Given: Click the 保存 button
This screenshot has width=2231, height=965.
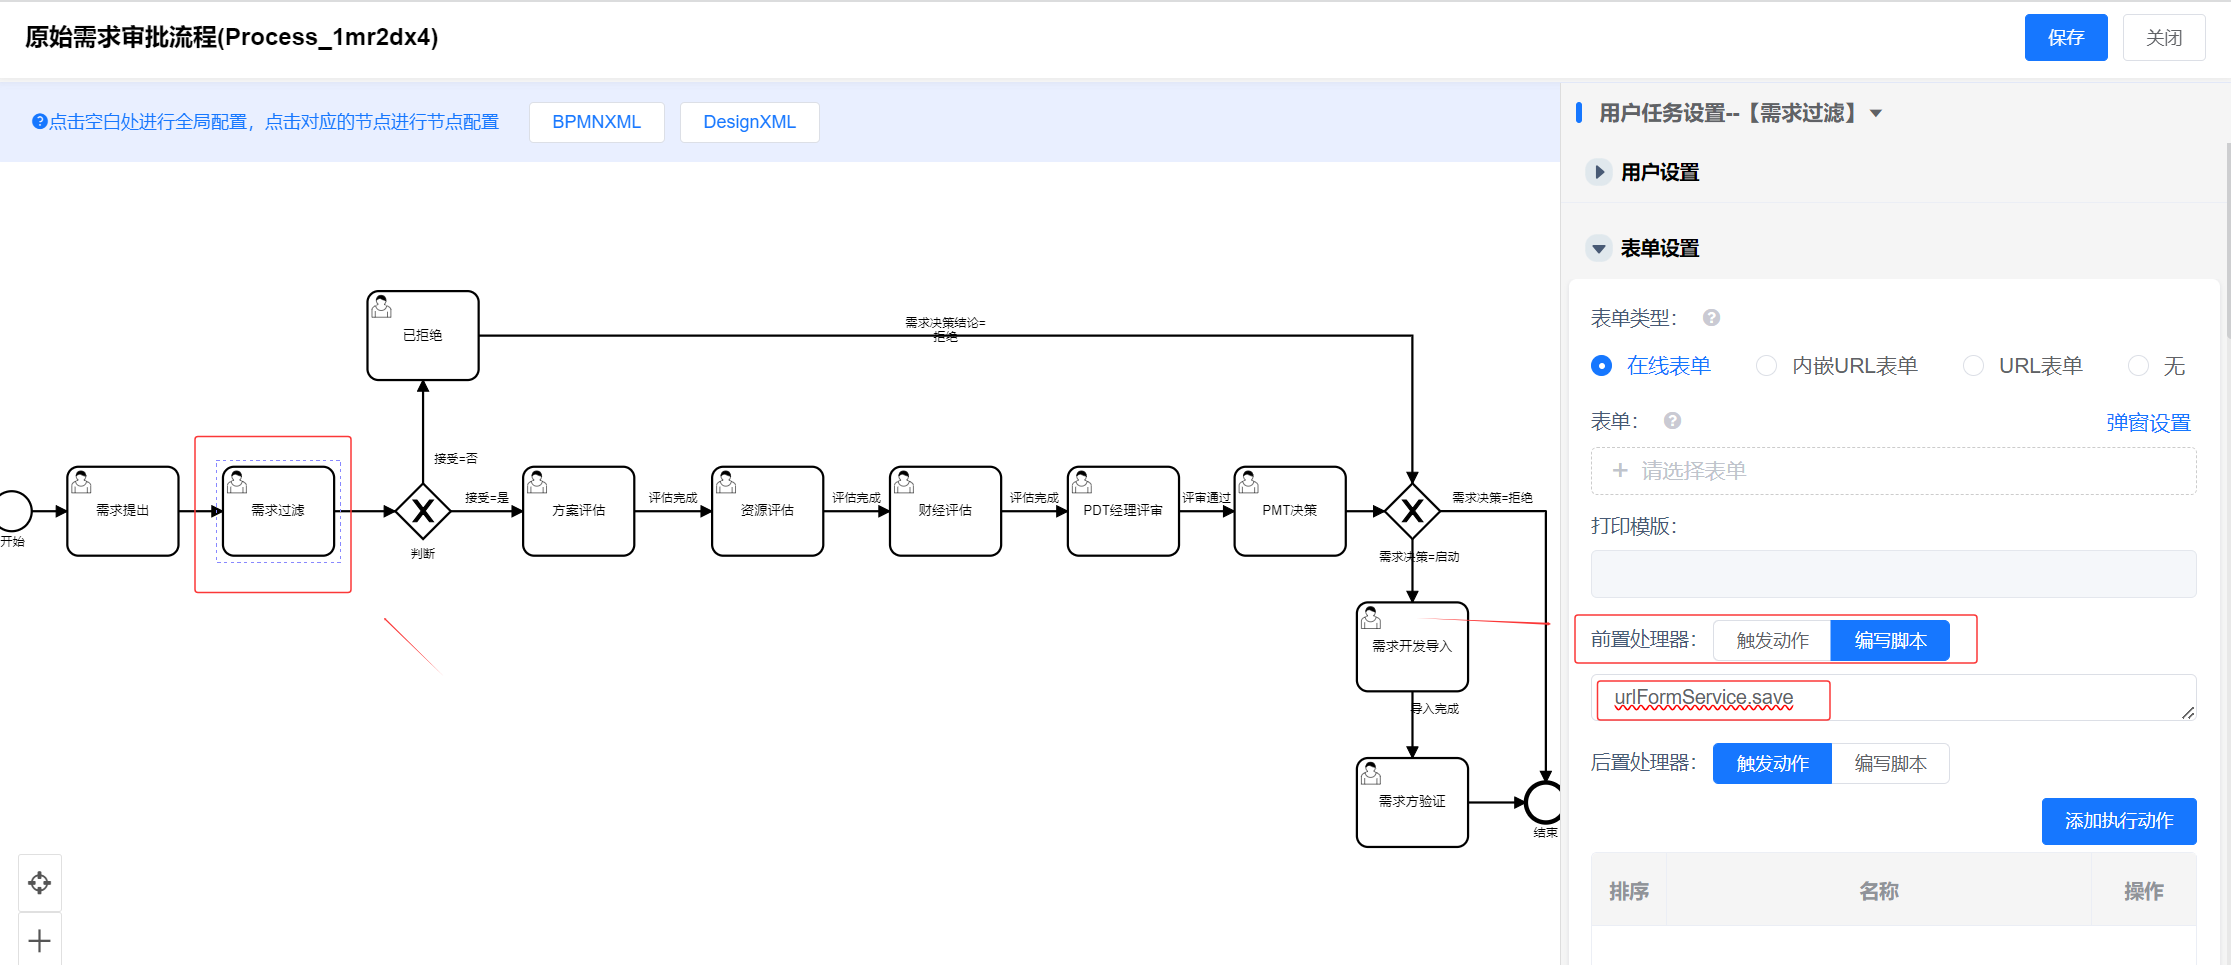Looking at the screenshot, I should (2065, 38).
